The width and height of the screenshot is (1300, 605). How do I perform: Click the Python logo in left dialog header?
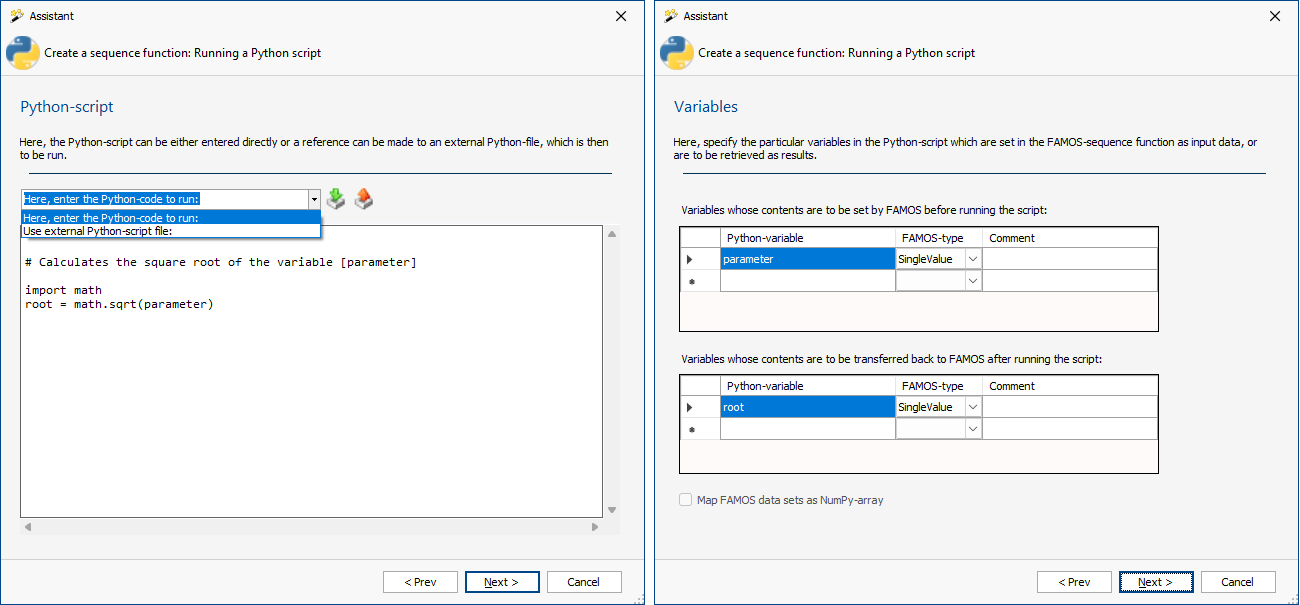coord(23,53)
